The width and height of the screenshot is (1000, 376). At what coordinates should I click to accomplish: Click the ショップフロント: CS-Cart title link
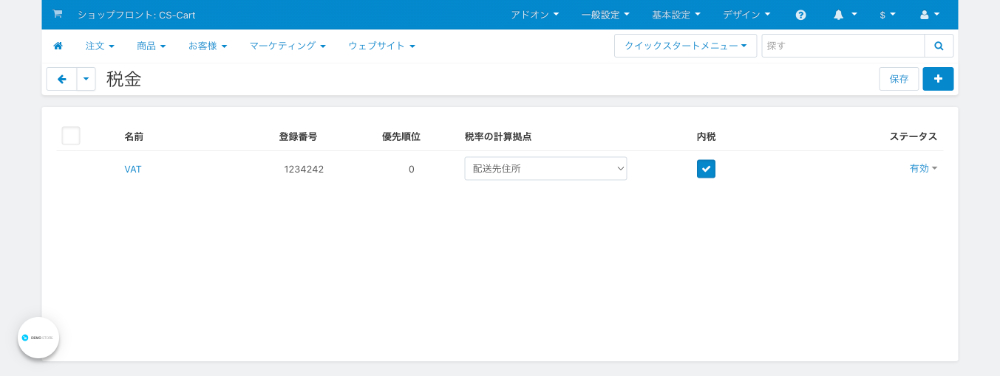click(x=136, y=15)
